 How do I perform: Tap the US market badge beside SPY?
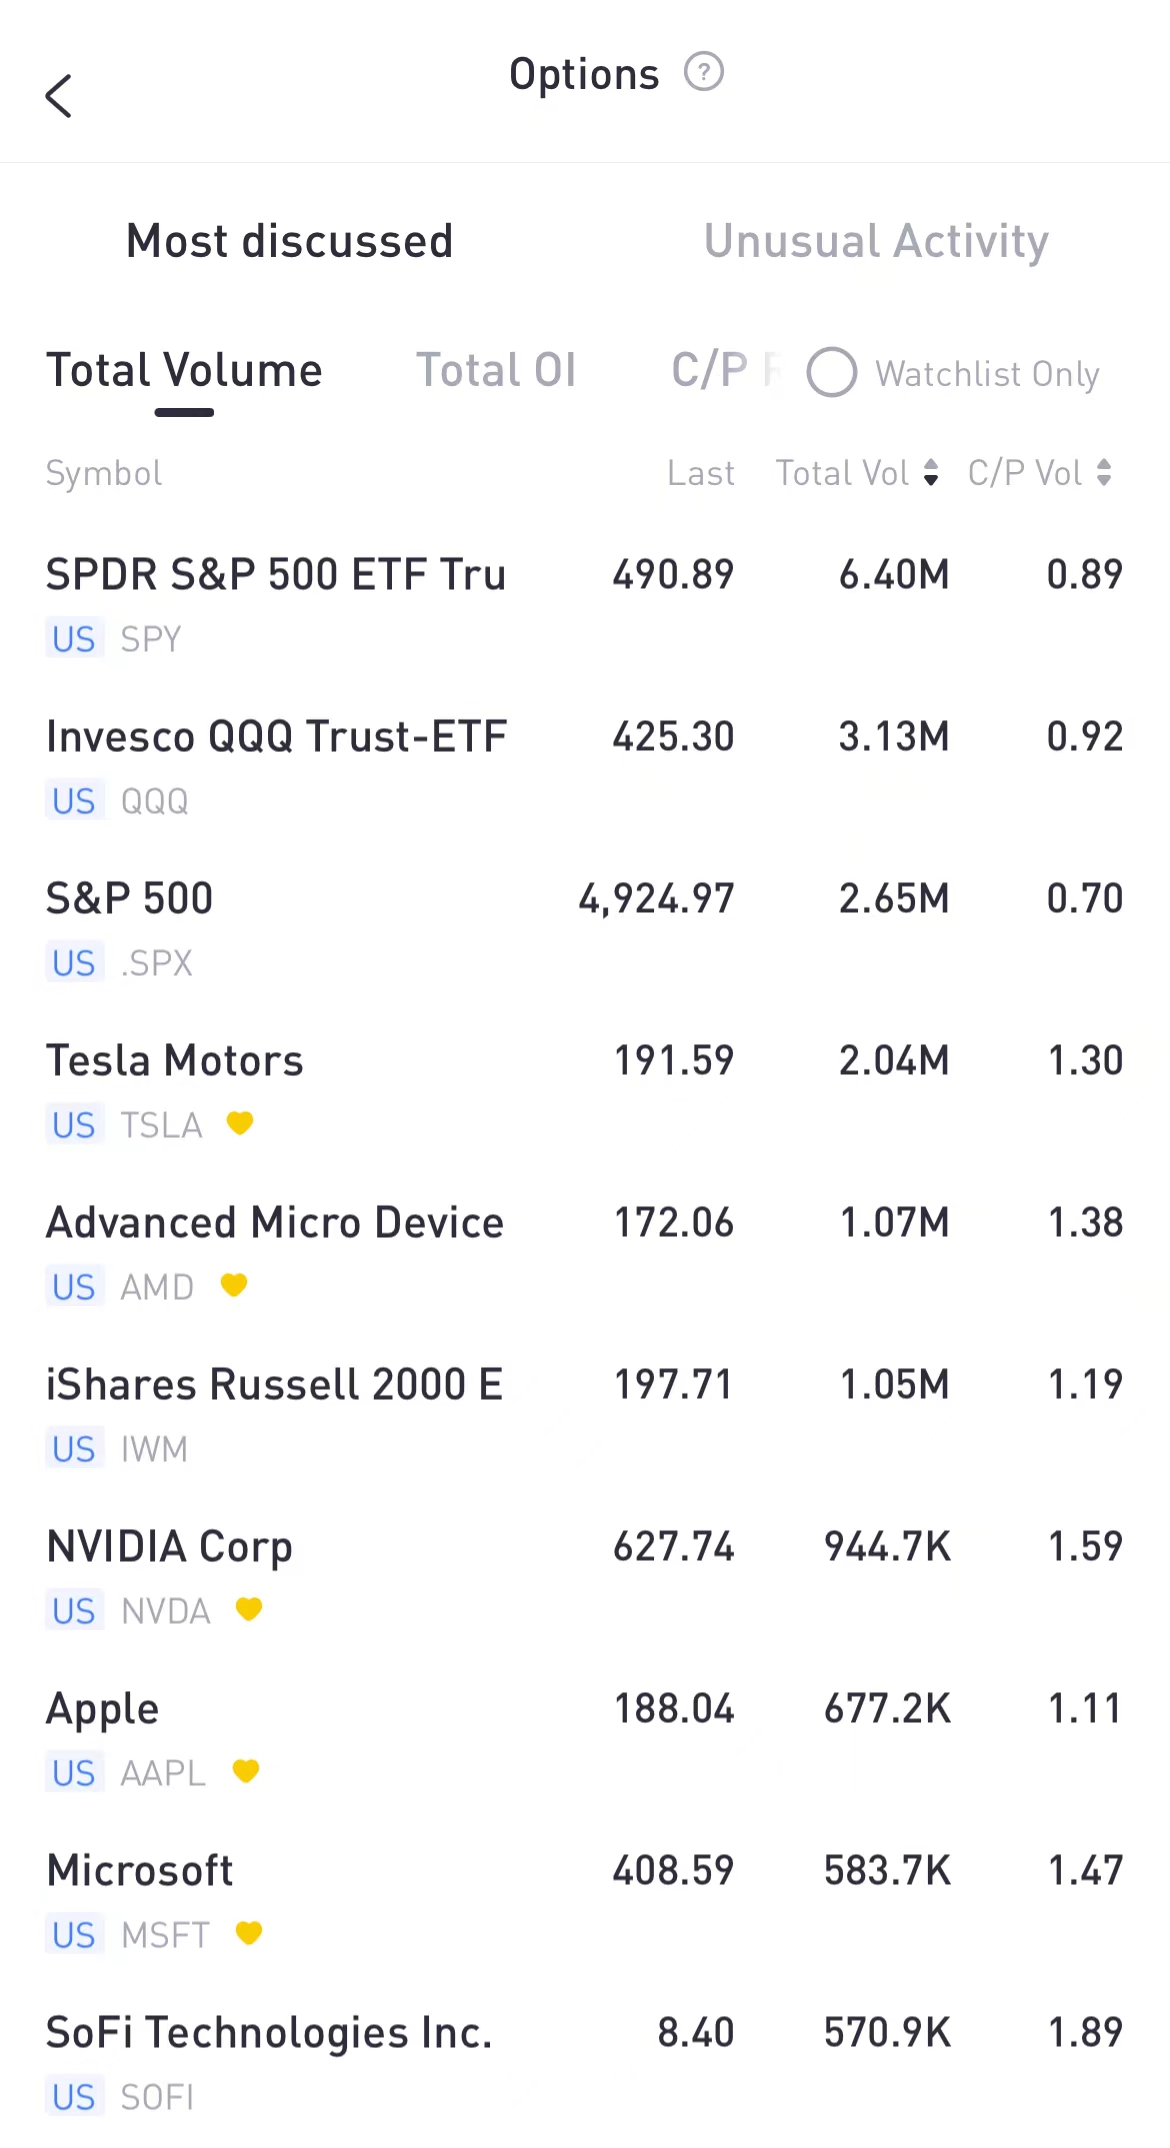74,639
